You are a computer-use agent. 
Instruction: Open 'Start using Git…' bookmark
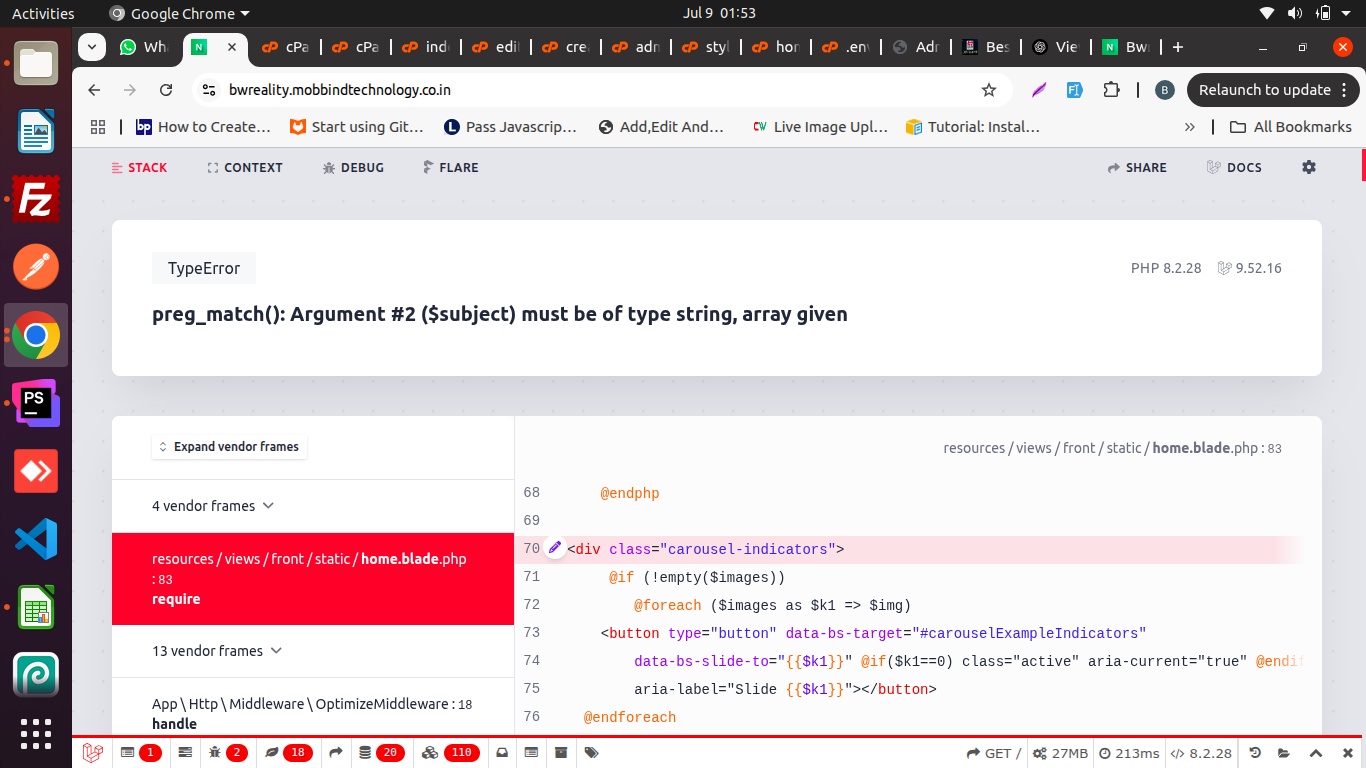[x=357, y=127]
